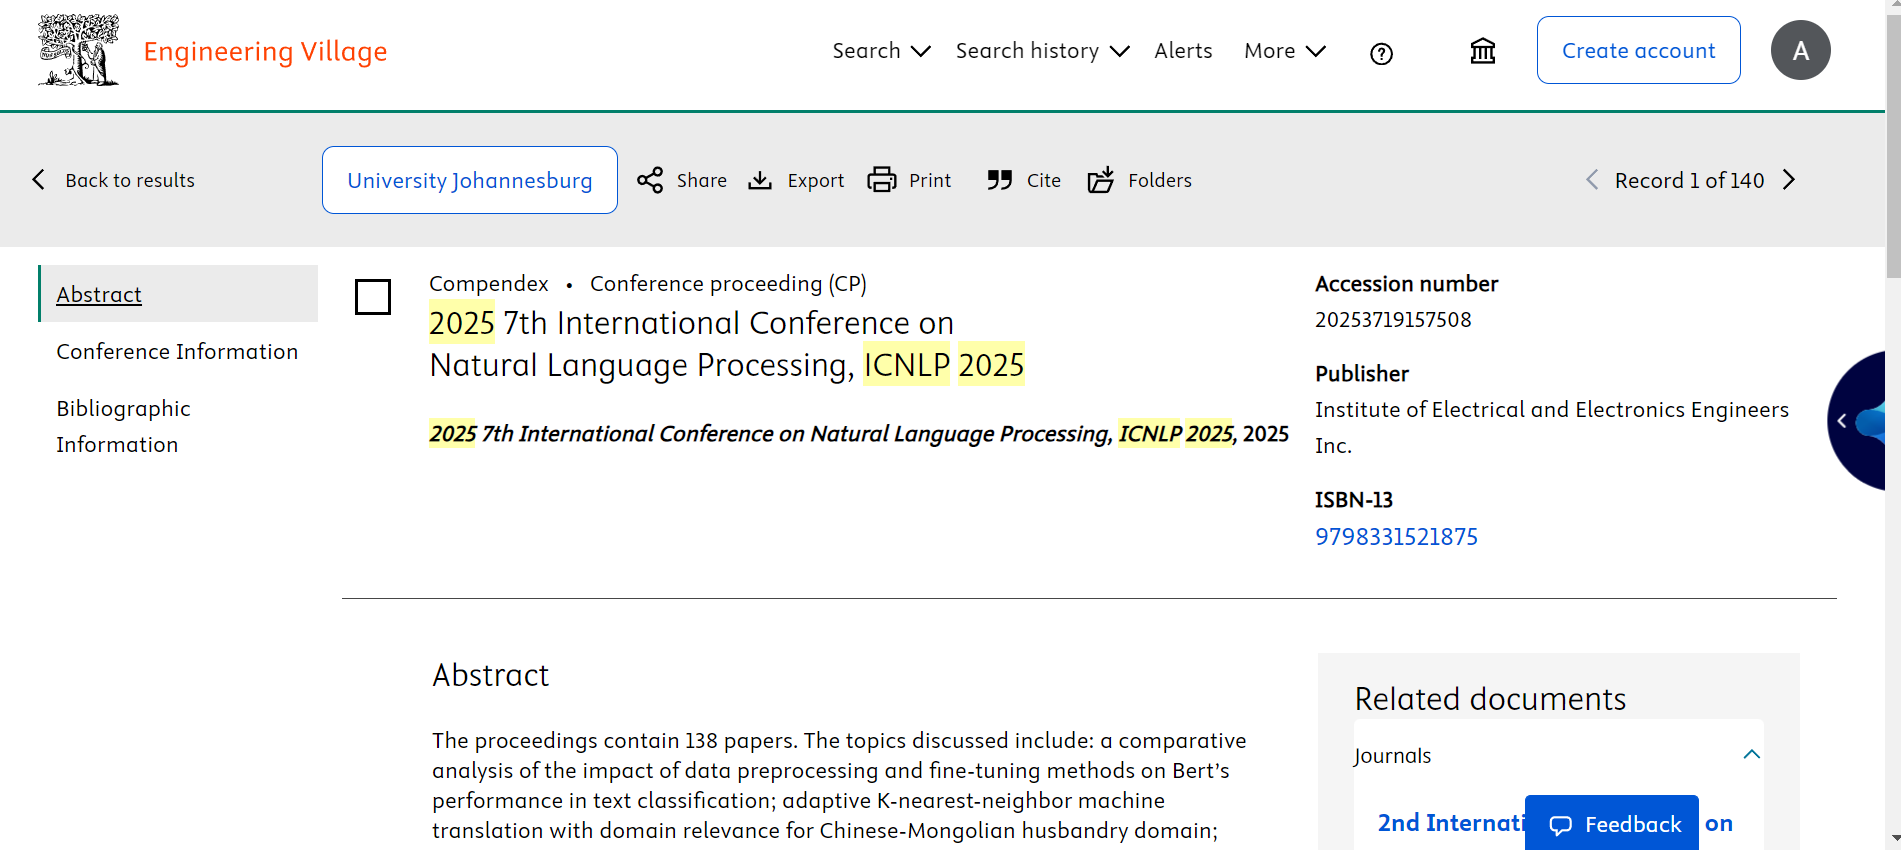Image resolution: width=1901 pixels, height=850 pixels.
Task: Select the record checkbox
Action: click(x=373, y=297)
